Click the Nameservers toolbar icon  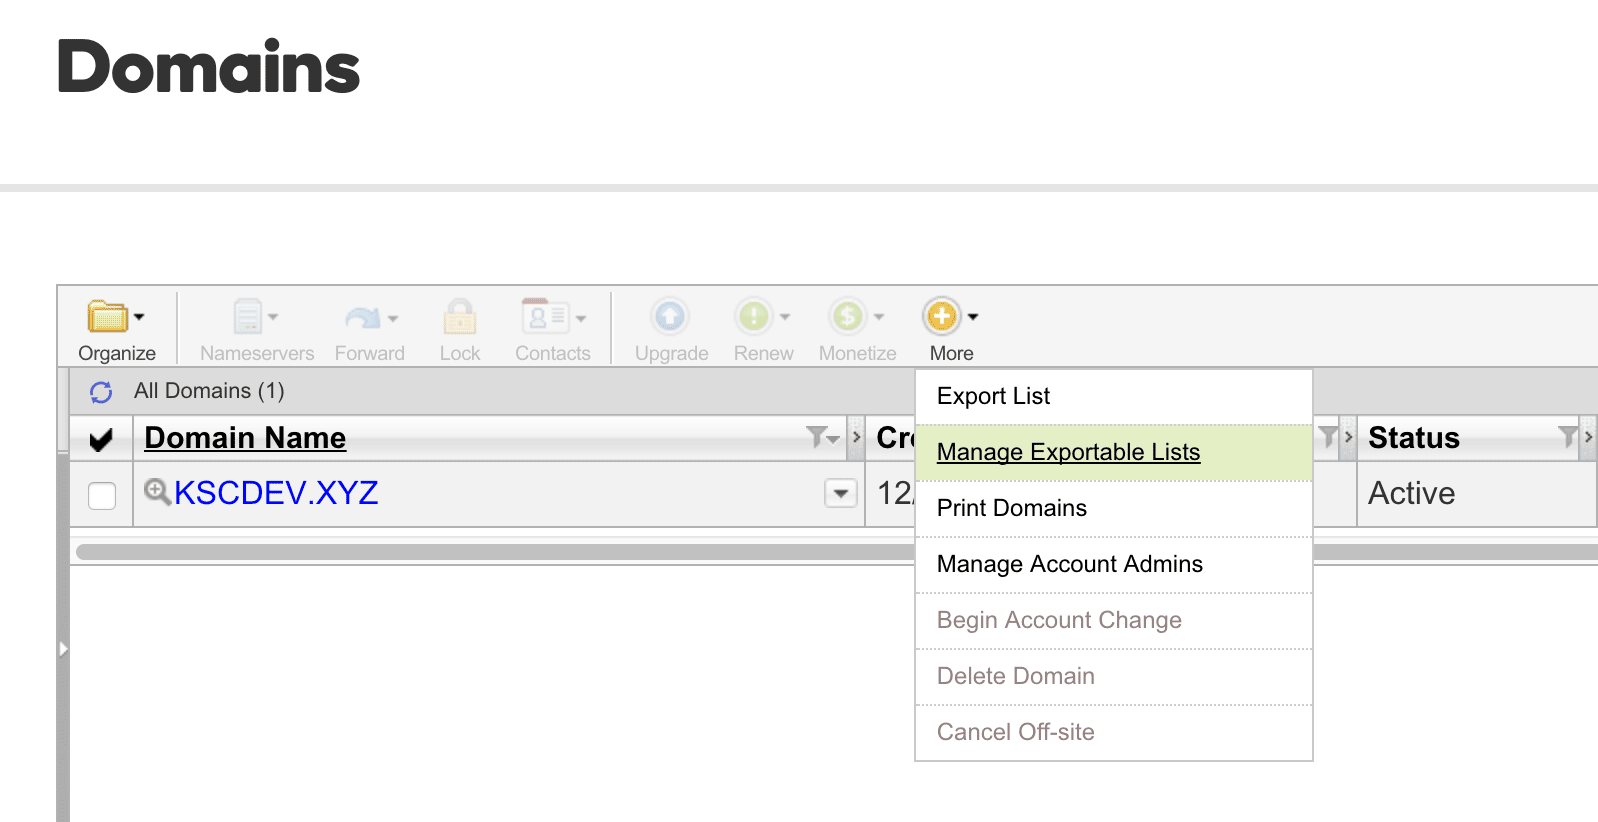248,316
